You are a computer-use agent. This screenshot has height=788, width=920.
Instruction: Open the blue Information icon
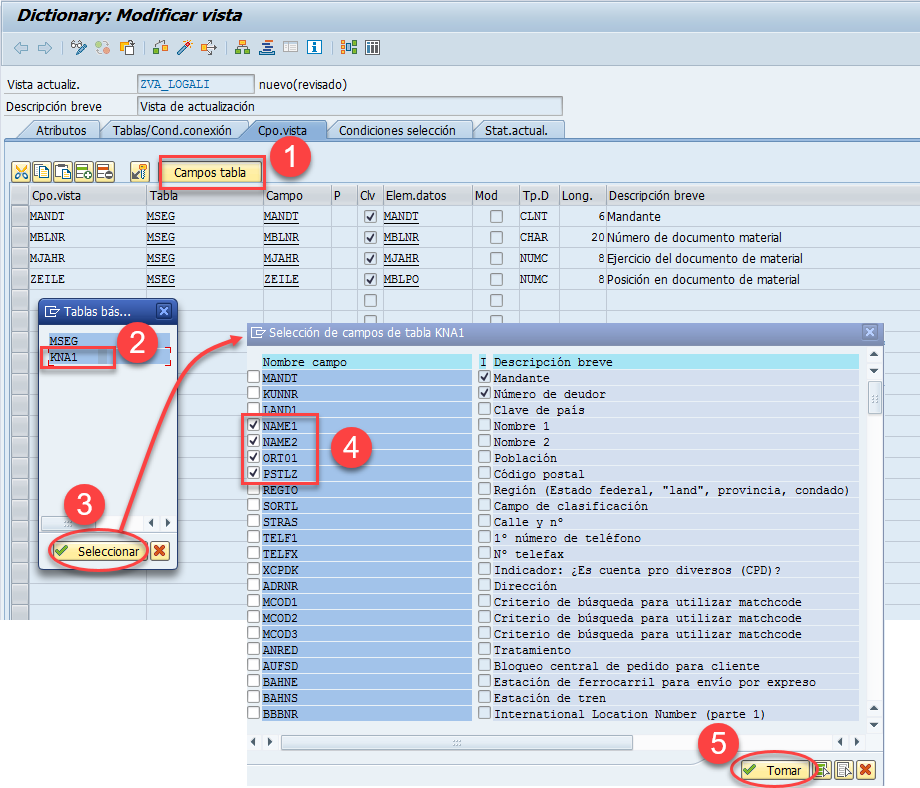[x=314, y=48]
